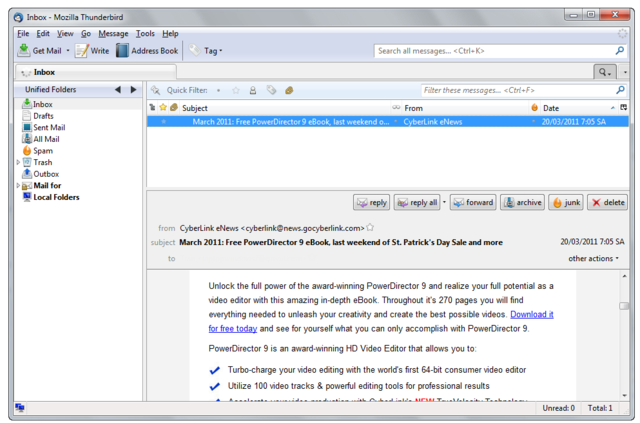
Task: Expand the other actions dropdown
Action: 593,258
